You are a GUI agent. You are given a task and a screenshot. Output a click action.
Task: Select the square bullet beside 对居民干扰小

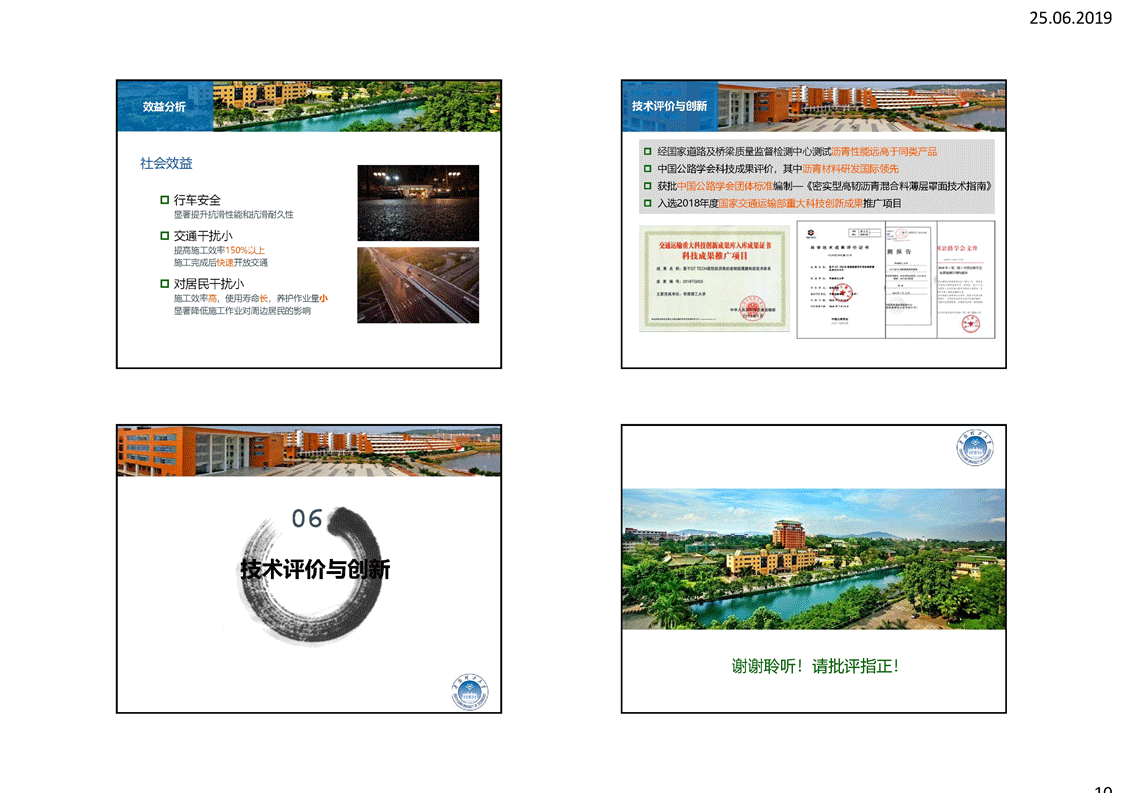click(x=165, y=283)
